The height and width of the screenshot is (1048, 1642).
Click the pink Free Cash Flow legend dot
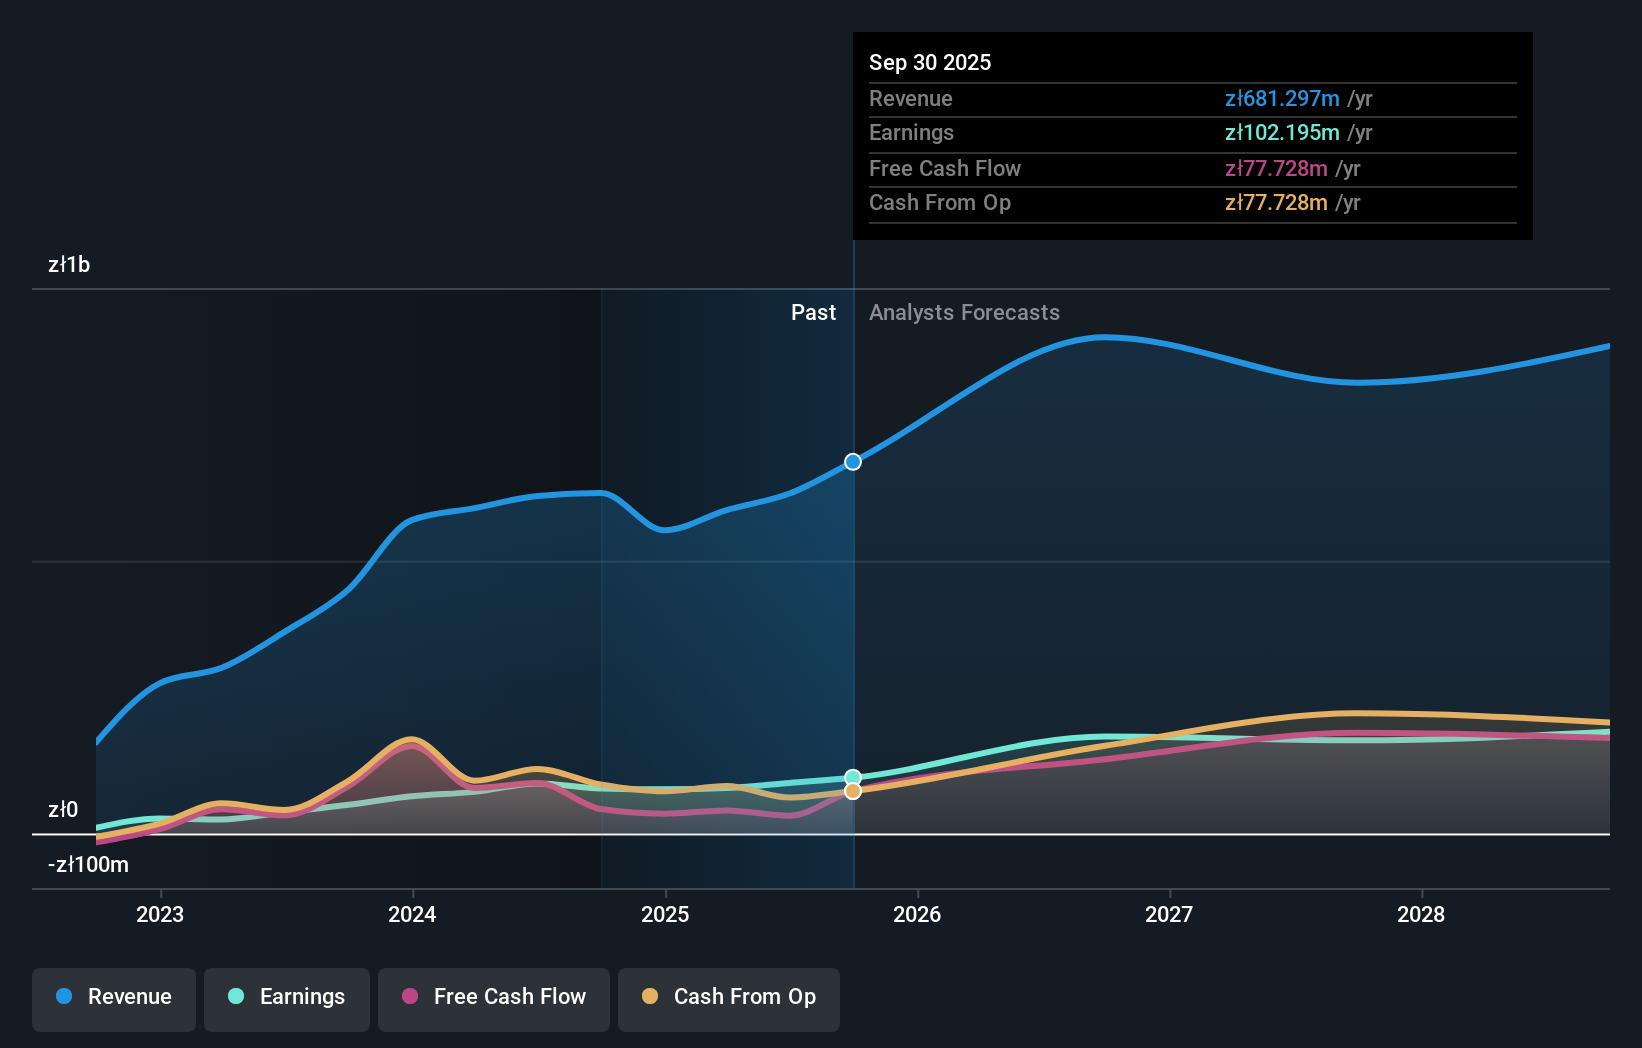tap(408, 996)
